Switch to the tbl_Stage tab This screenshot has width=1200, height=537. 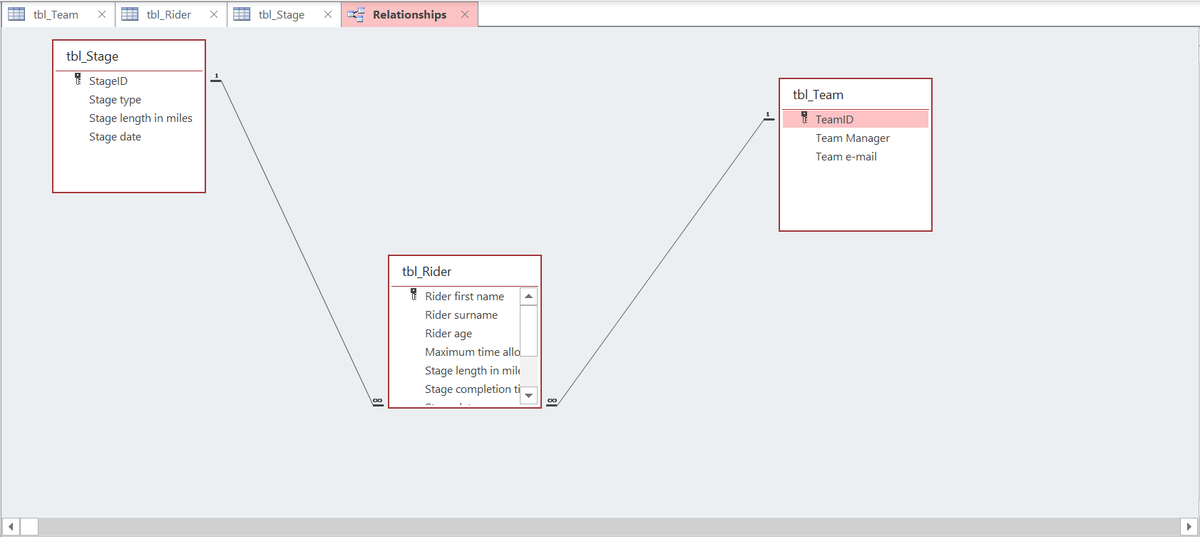283,15
